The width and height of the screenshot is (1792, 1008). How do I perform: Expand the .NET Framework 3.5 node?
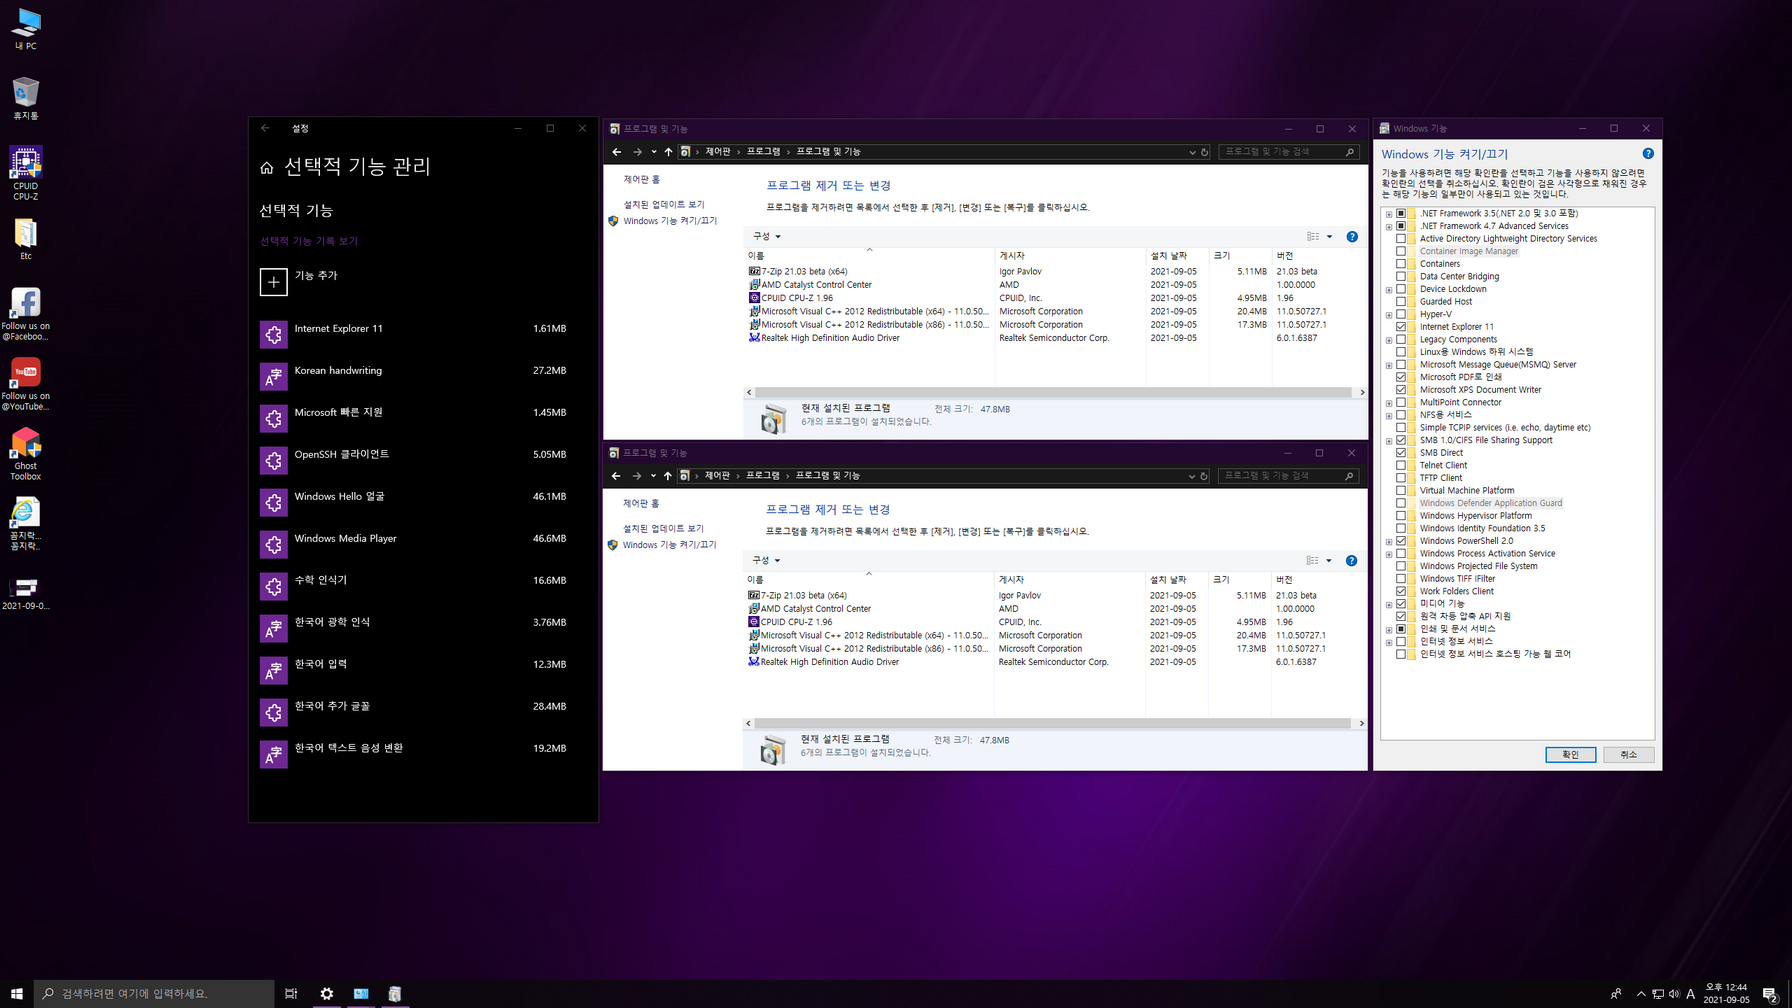click(1389, 214)
